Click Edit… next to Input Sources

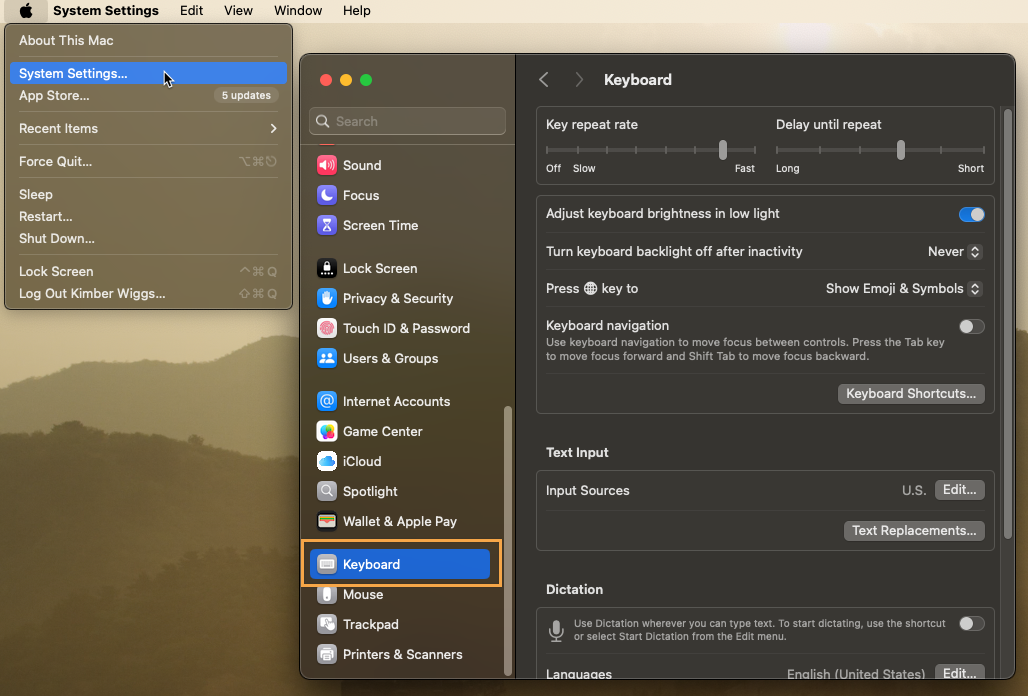(x=959, y=490)
